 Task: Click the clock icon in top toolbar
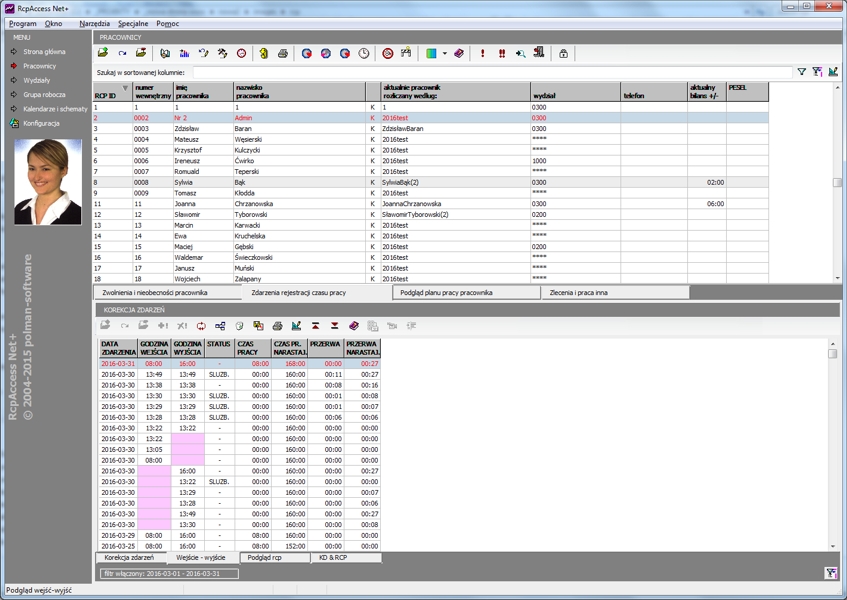click(364, 54)
